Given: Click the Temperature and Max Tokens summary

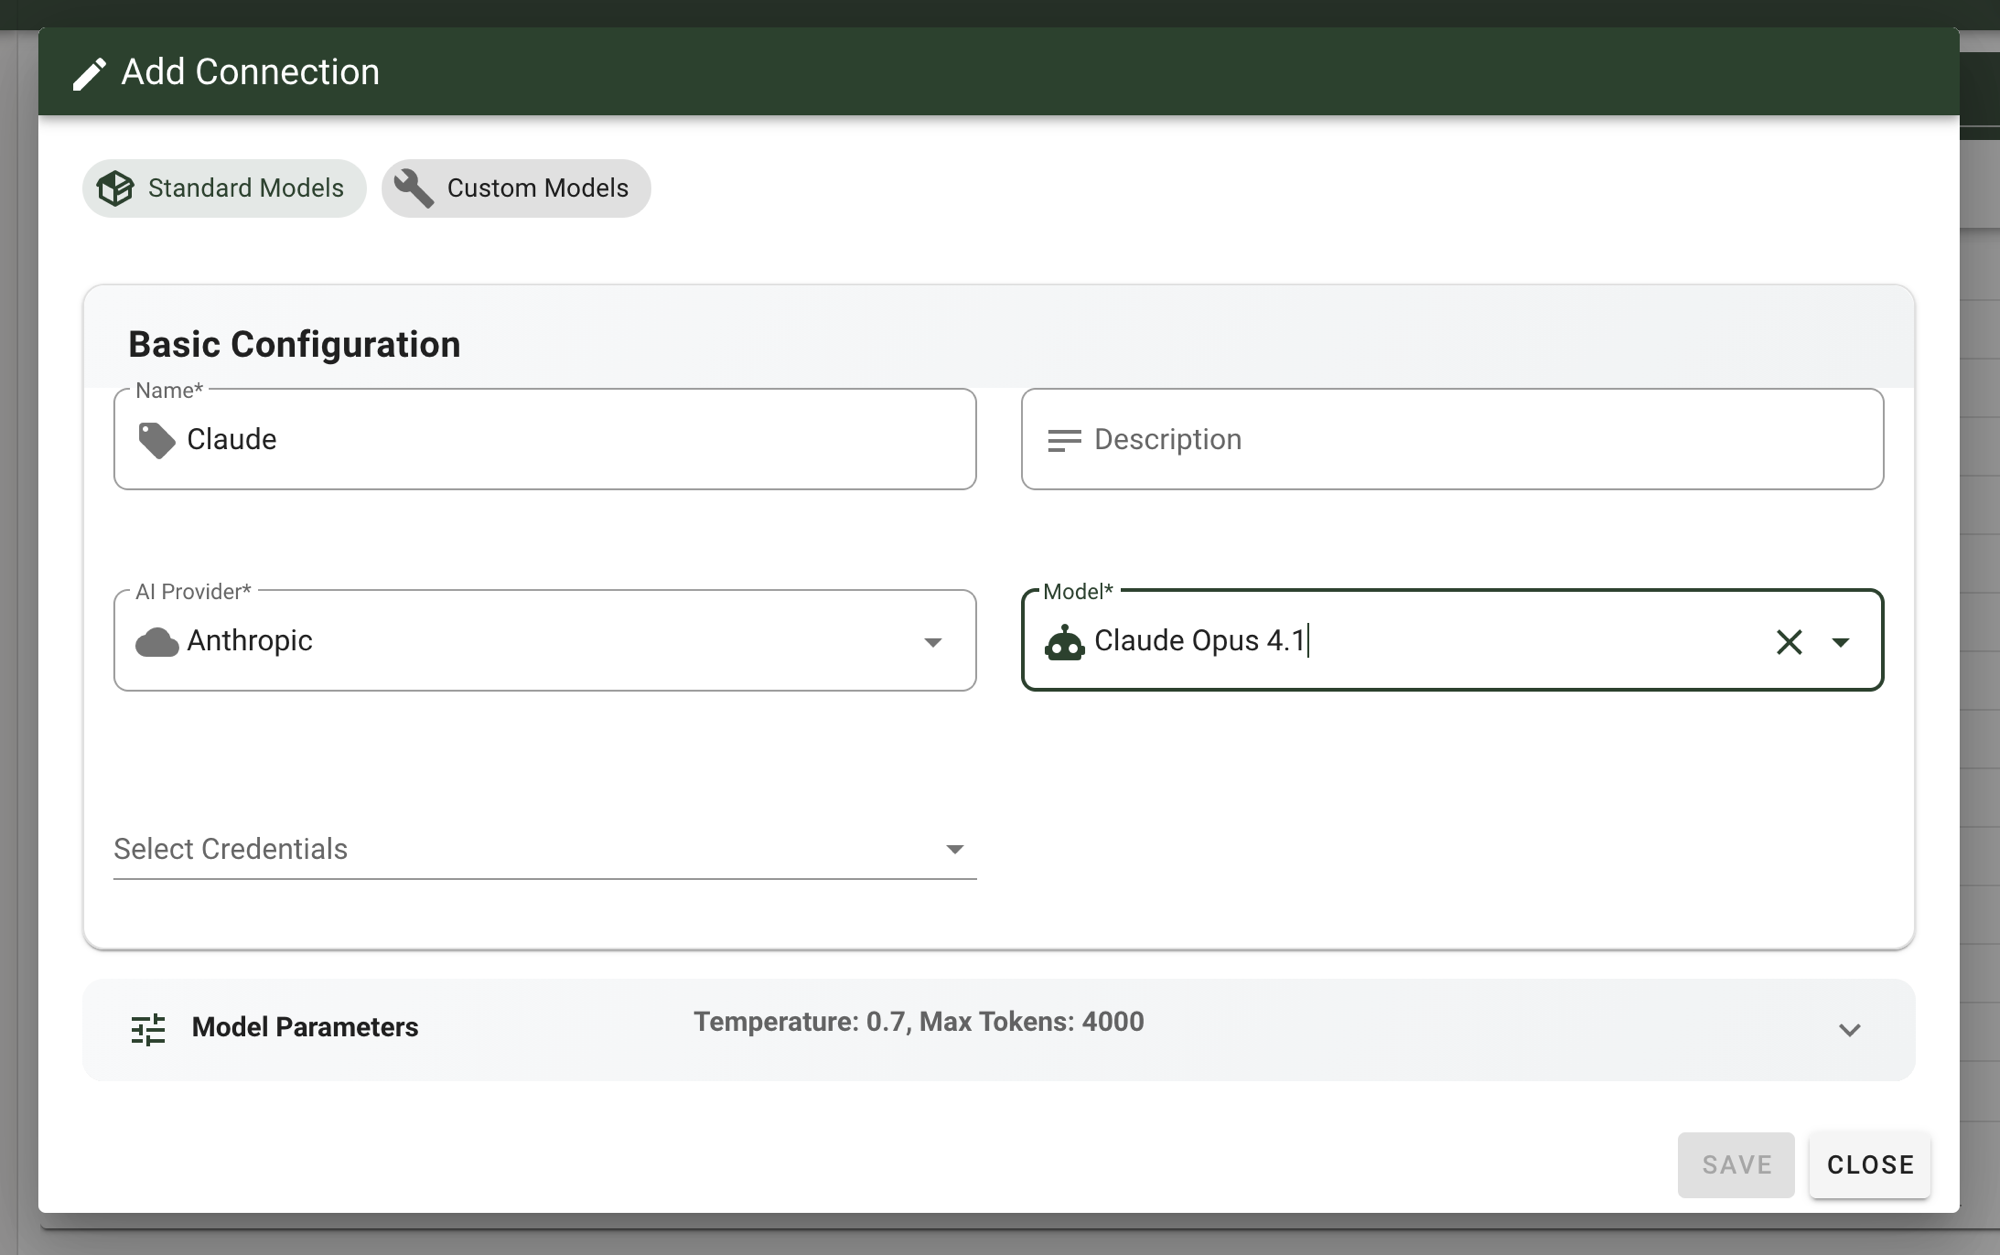Looking at the screenshot, I should (919, 1022).
